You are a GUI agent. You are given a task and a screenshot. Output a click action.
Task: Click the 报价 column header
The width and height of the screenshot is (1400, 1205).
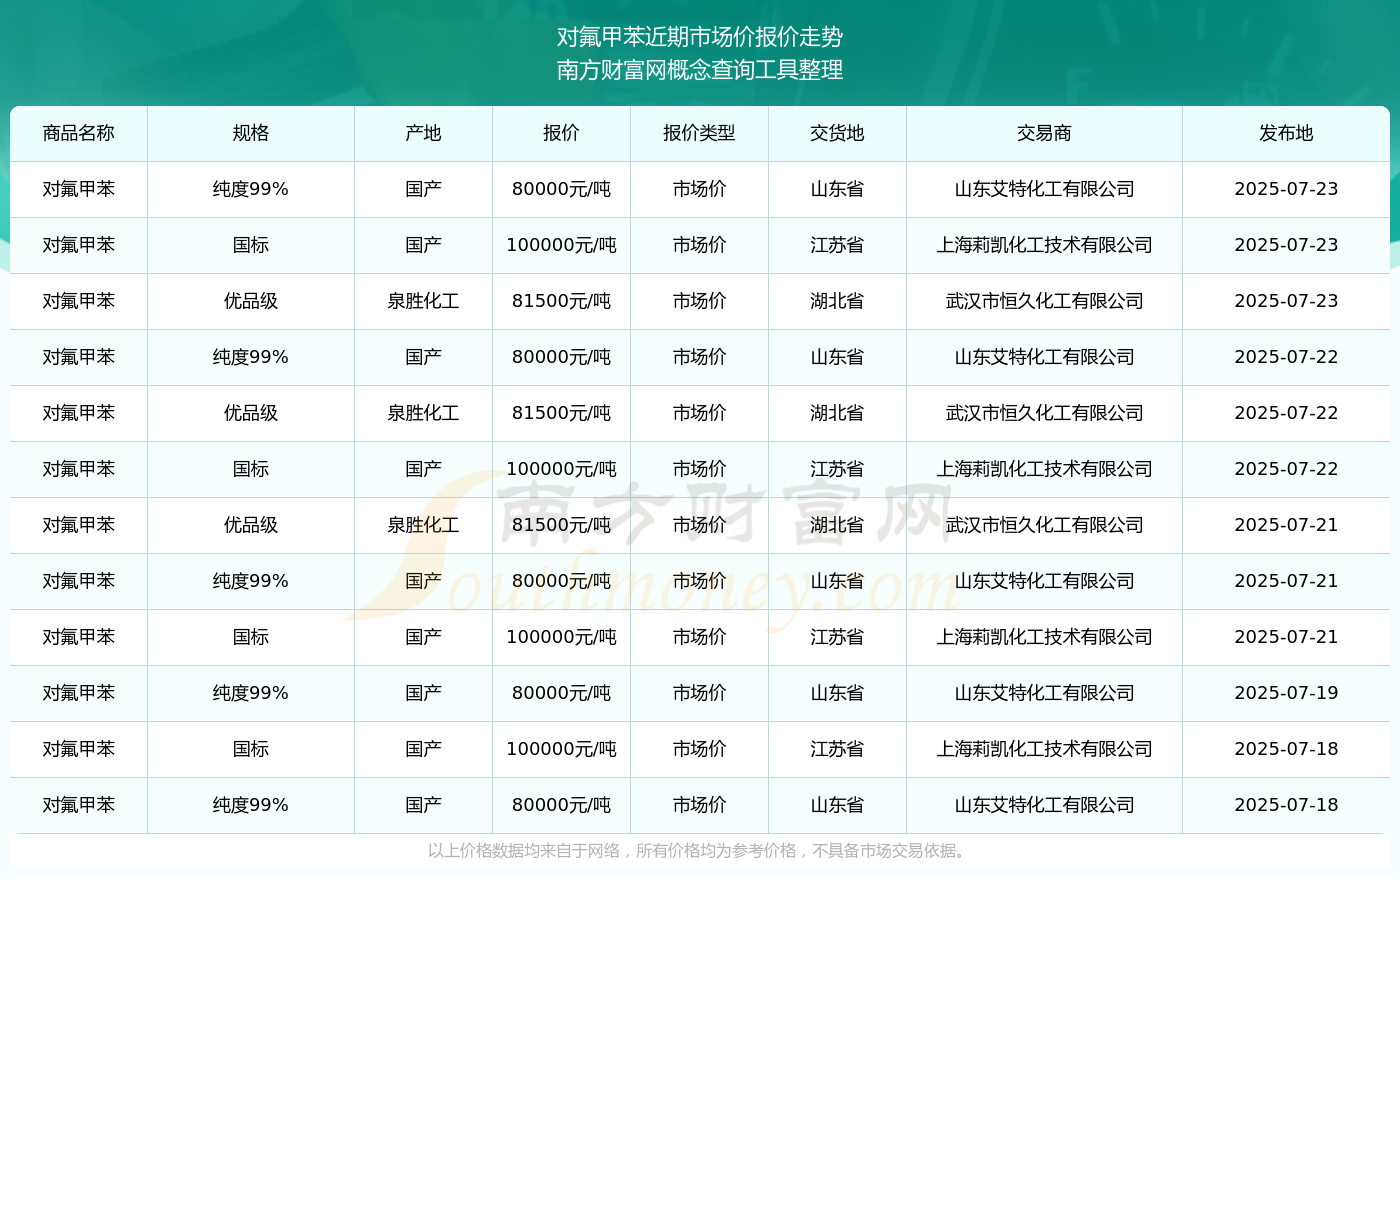point(561,133)
